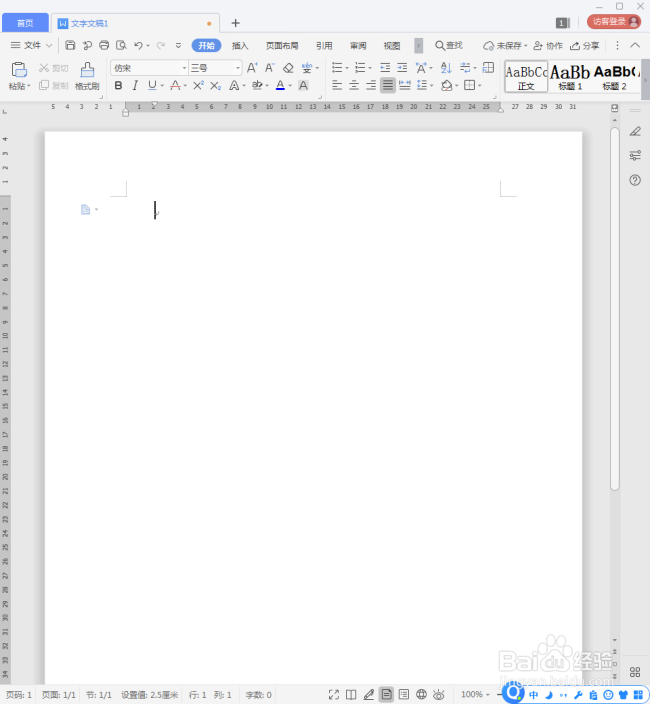Screen dimensions: 650x704
Task: Open help question mark in right sidebar
Action: pos(635,180)
